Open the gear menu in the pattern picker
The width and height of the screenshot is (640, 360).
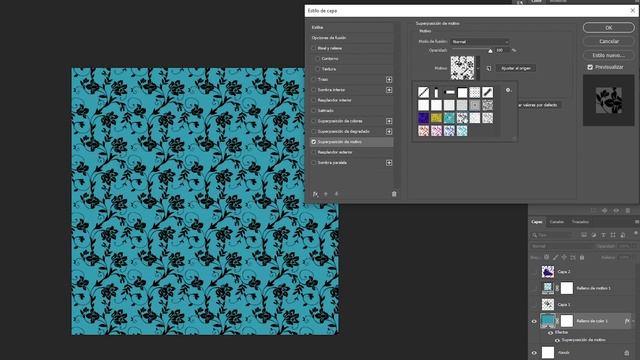point(508,90)
